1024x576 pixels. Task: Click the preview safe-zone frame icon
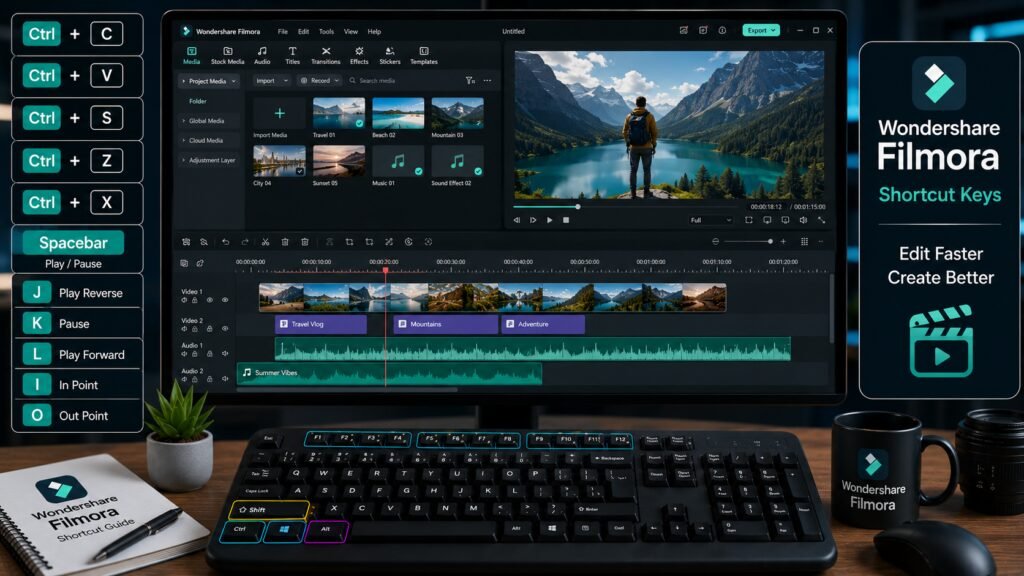pyautogui.click(x=748, y=220)
